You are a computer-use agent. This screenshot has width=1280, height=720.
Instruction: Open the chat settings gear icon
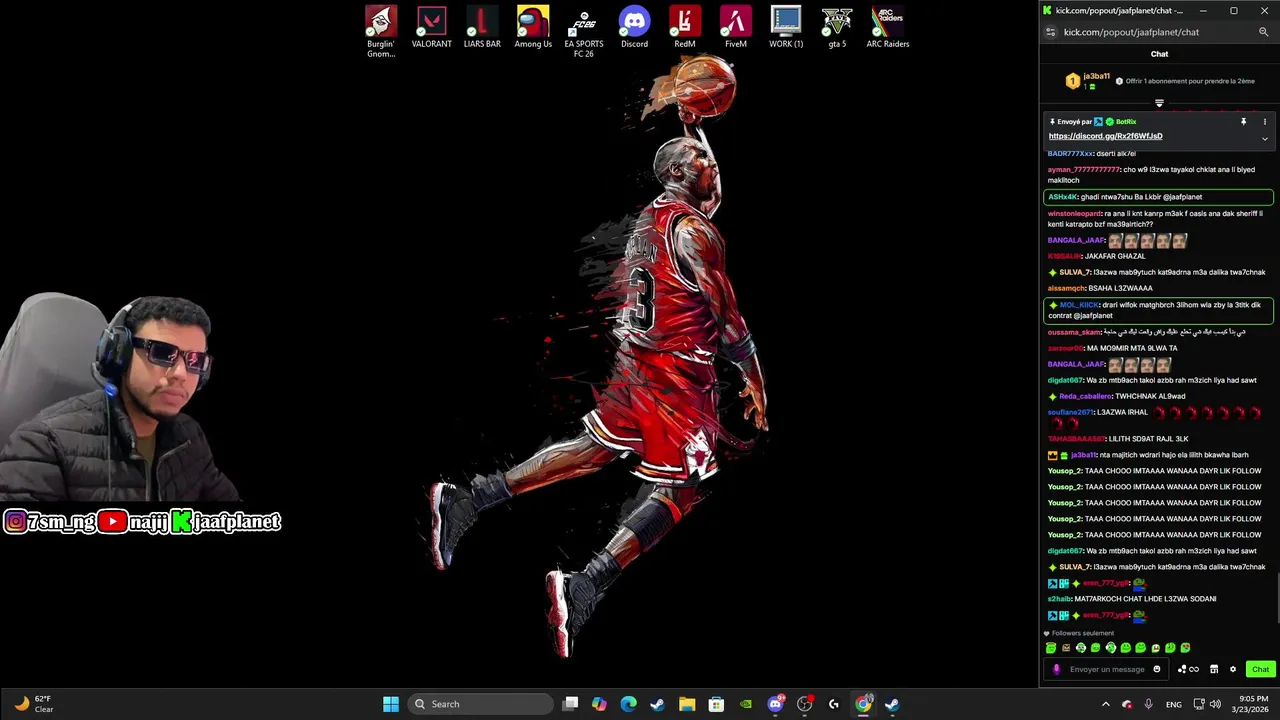coord(1233,669)
